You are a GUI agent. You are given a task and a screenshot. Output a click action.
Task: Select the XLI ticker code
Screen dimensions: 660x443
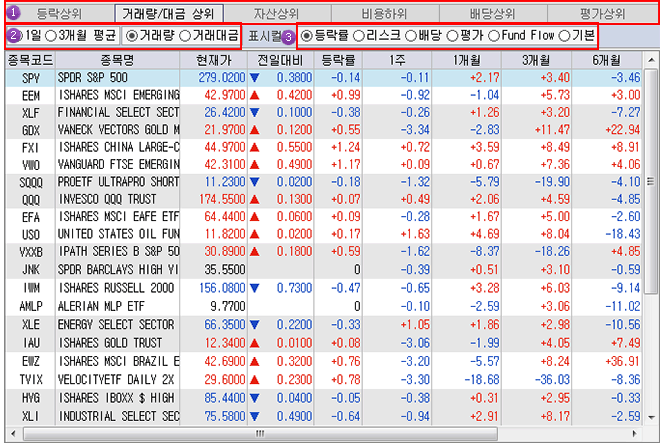[31, 416]
